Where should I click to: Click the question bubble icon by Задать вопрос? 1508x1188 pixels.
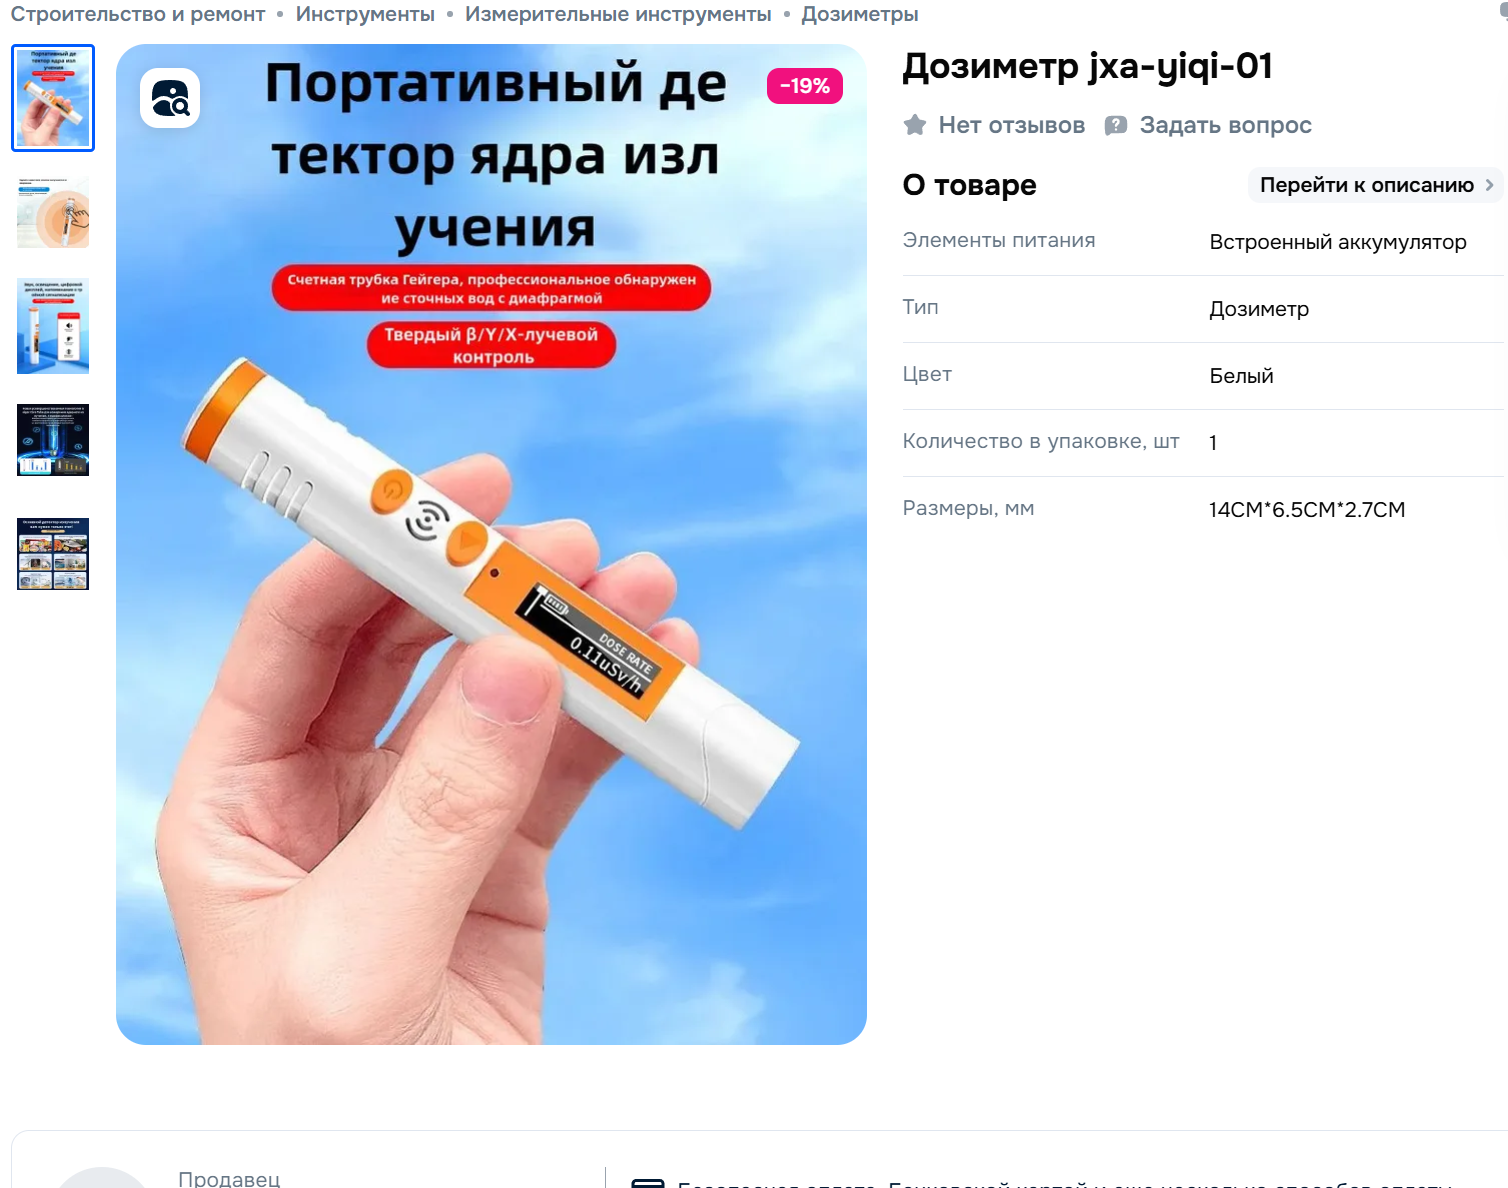click(x=1116, y=125)
